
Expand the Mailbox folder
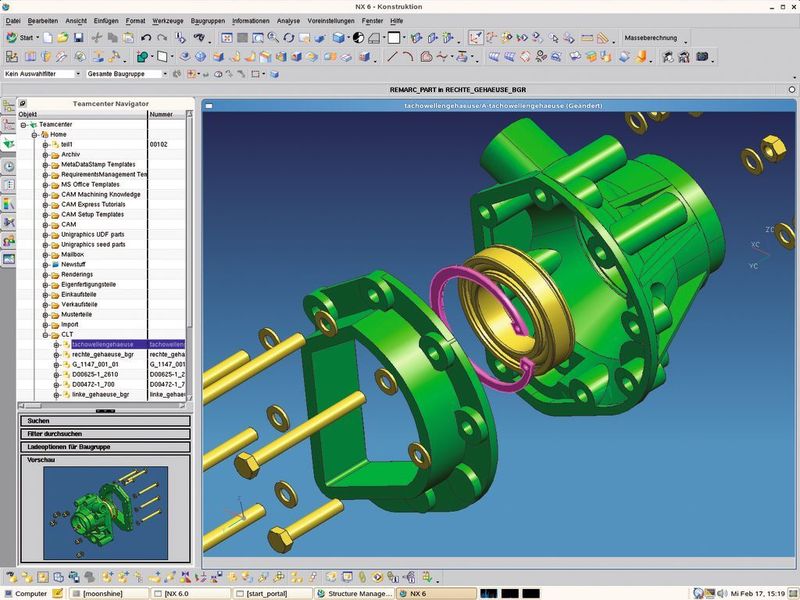coord(45,255)
